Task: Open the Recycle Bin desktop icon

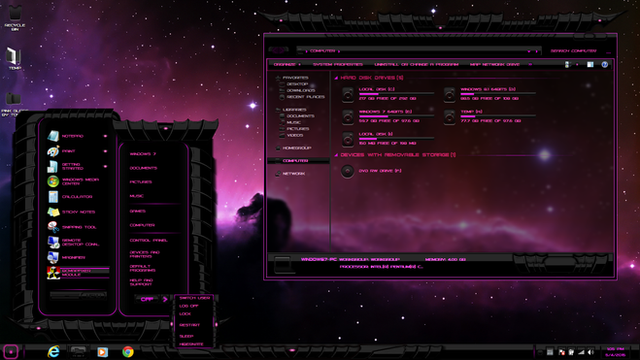Action: [x=15, y=18]
